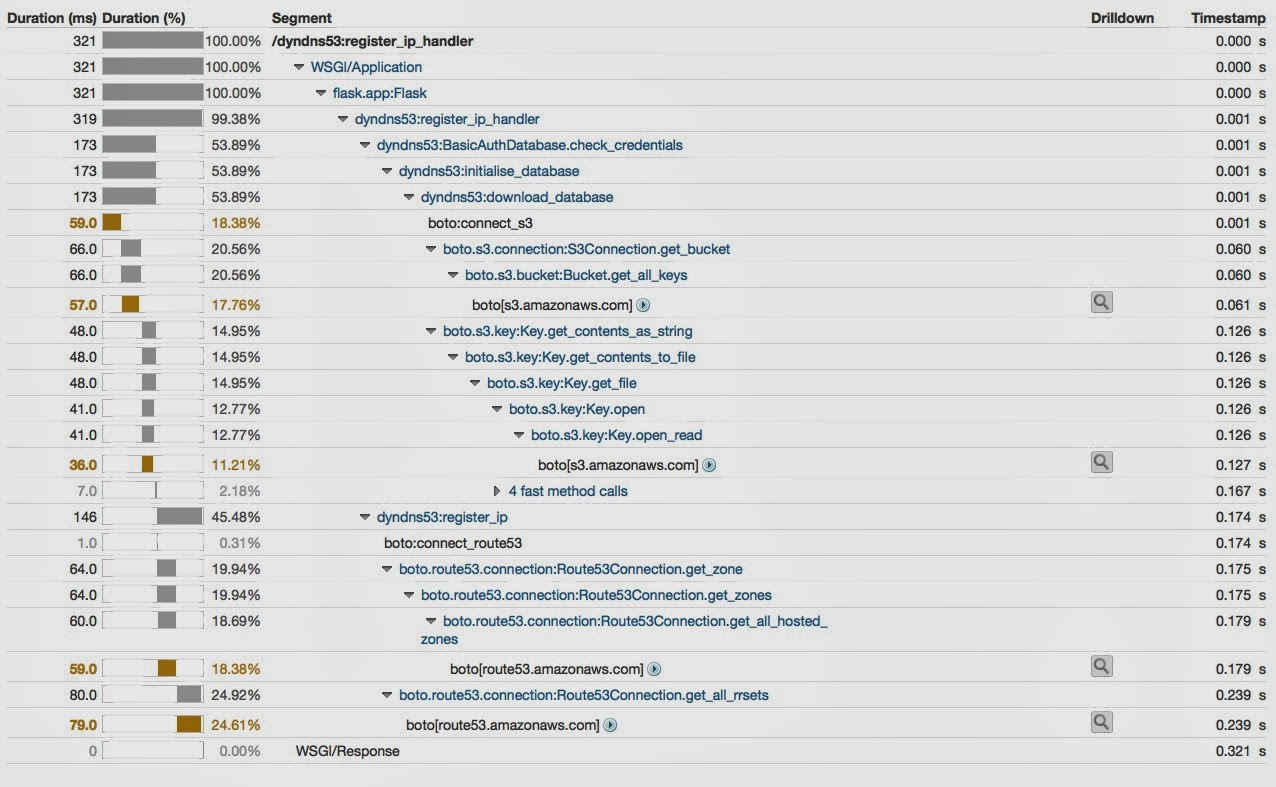This screenshot has width=1276, height=787.
Task: Click arrow icon beside 59.0 ms boto[route53.amazonaws.com]
Action: (x=654, y=669)
